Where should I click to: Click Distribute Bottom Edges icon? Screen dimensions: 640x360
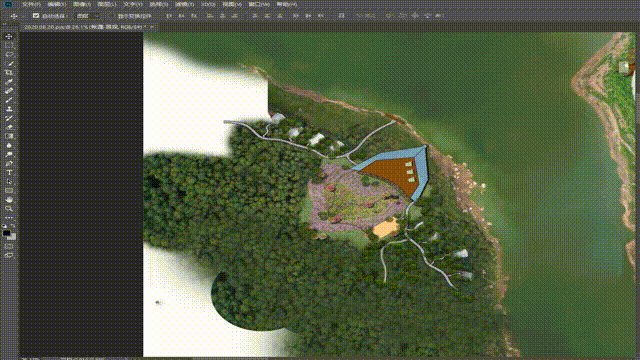coord(280,16)
